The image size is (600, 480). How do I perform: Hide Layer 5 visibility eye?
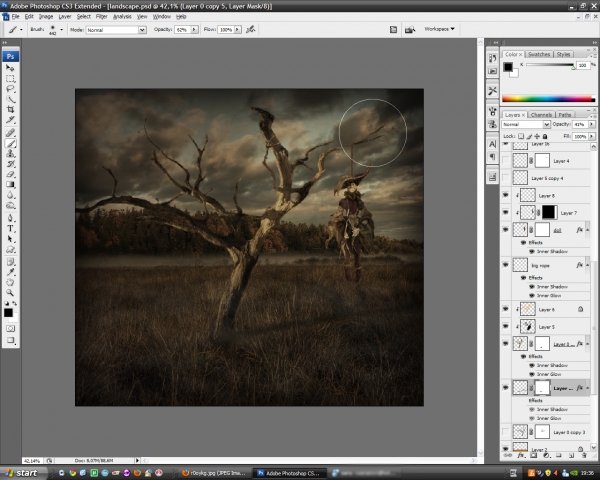[x=505, y=327]
